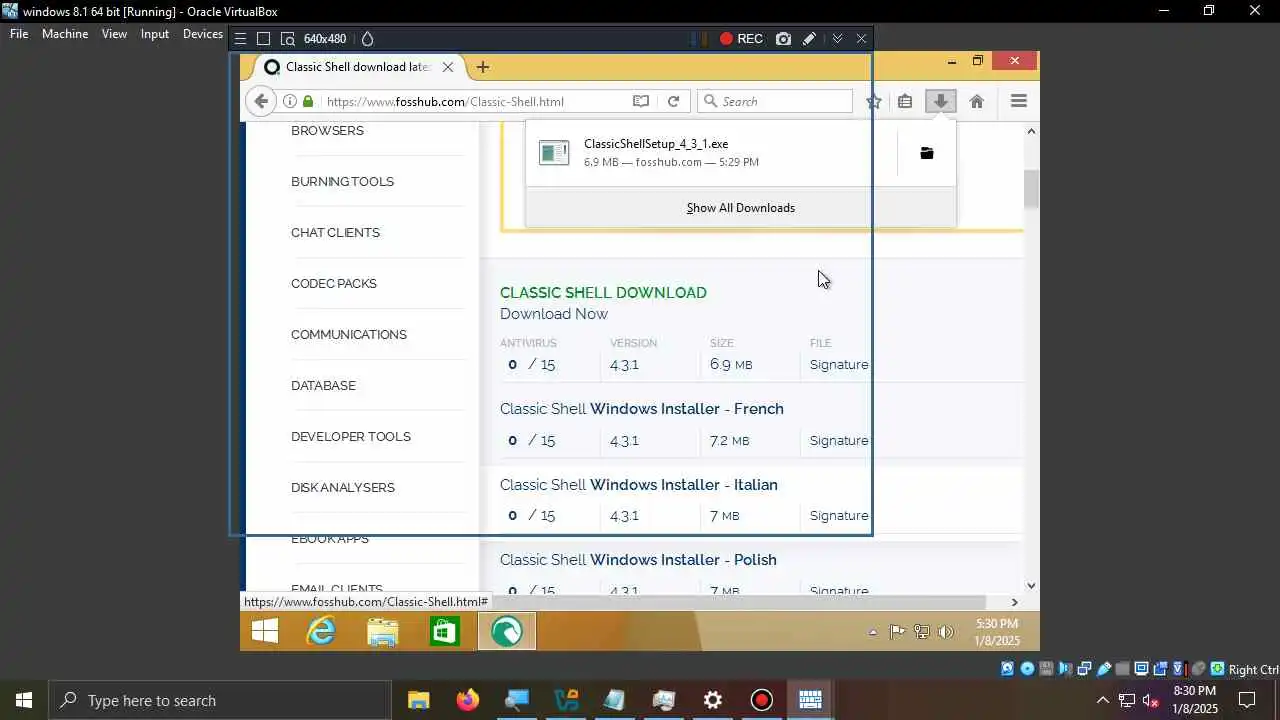Open VirtualBox View menu

point(114,34)
